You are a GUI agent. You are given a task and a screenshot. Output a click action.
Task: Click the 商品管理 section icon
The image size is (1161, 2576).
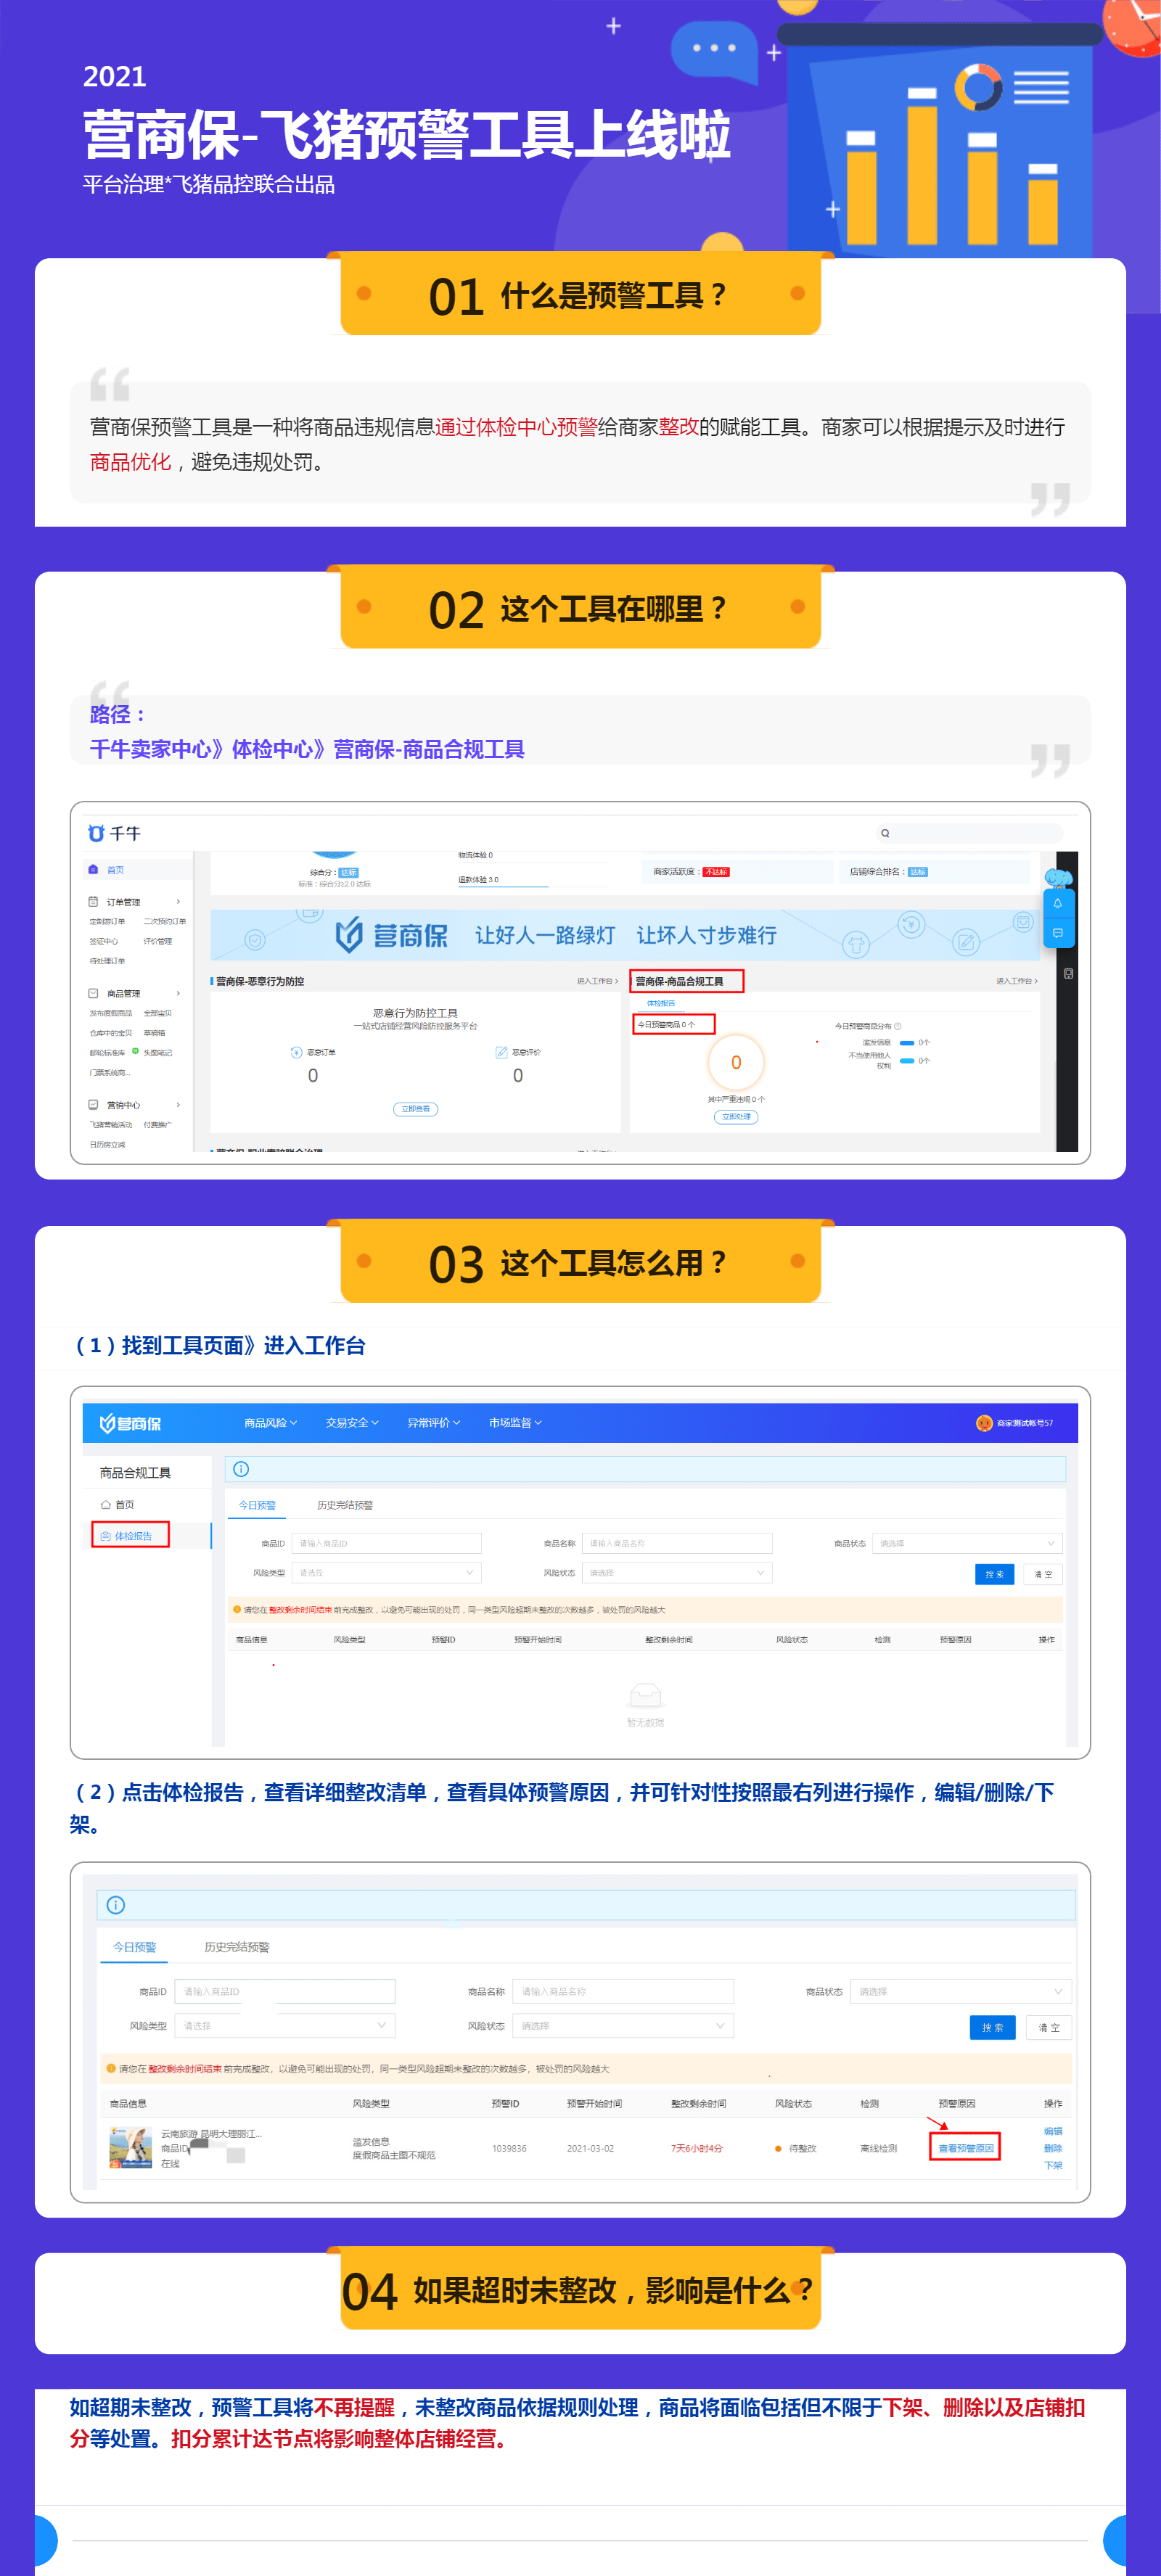pos(93,993)
